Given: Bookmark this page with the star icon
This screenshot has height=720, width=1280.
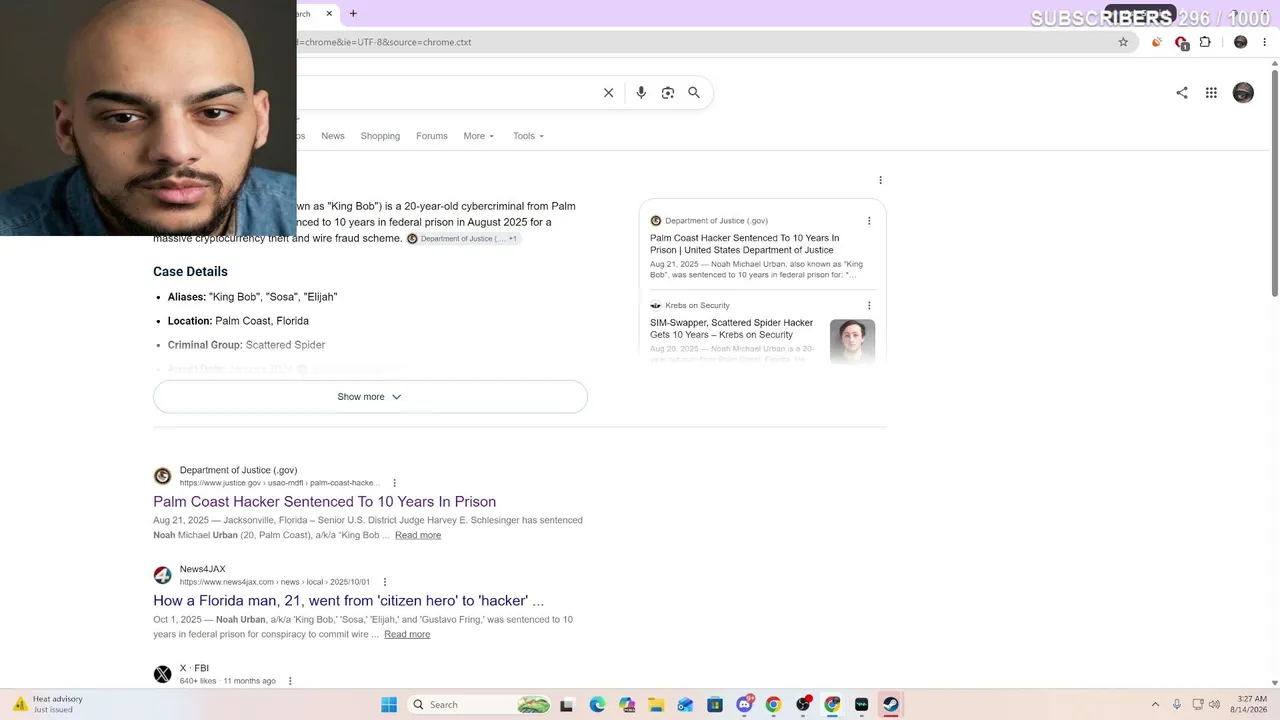Looking at the screenshot, I should click(1123, 42).
